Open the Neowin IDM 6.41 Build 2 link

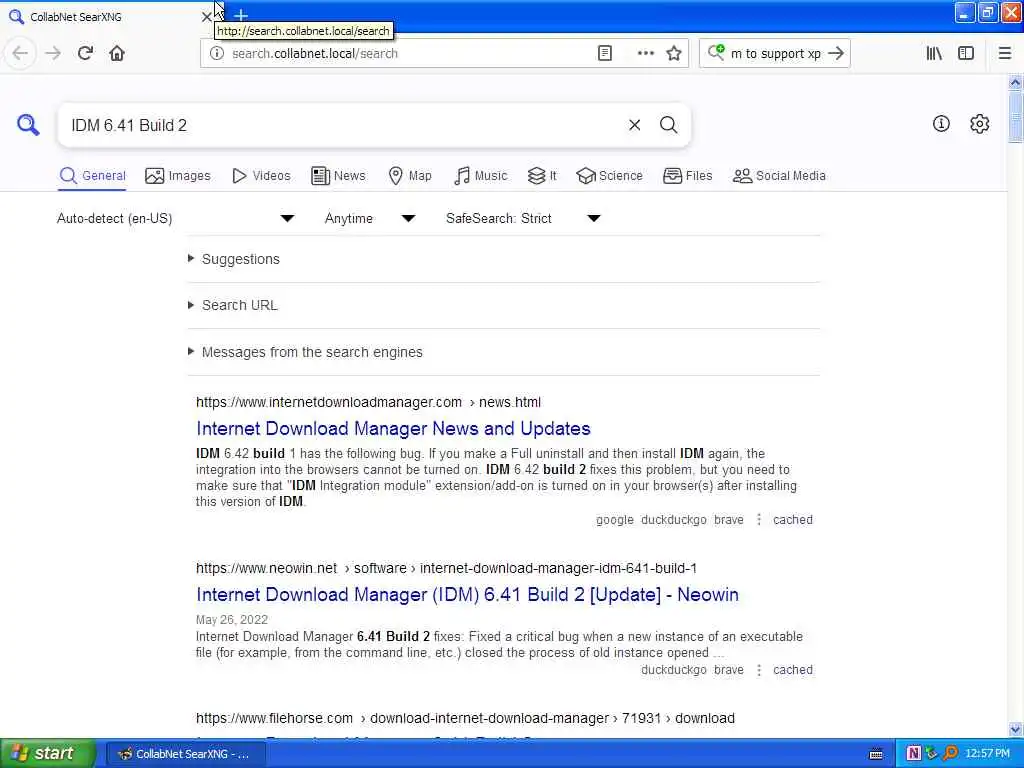tap(468, 594)
